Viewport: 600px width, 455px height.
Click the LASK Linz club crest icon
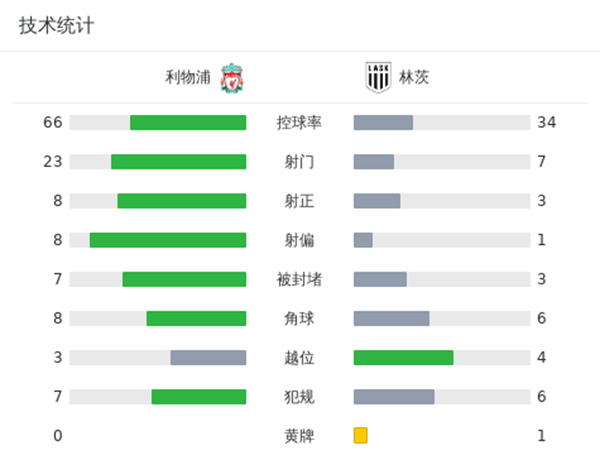(x=379, y=77)
